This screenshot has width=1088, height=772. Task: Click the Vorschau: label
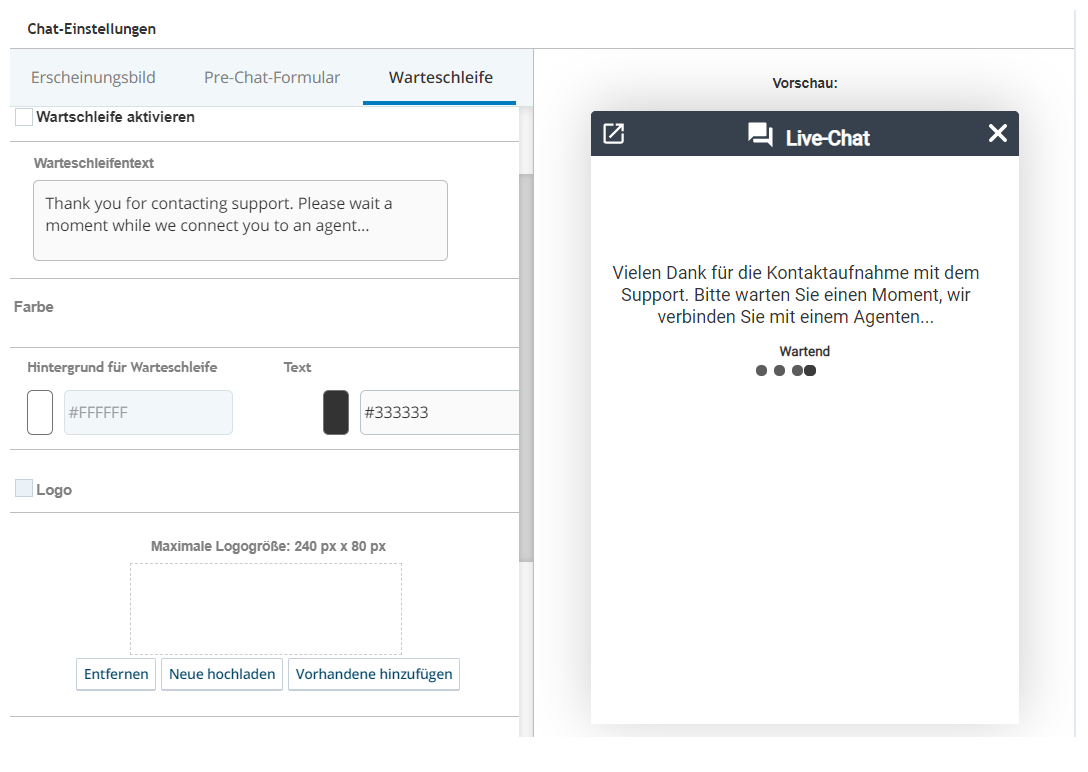805,83
